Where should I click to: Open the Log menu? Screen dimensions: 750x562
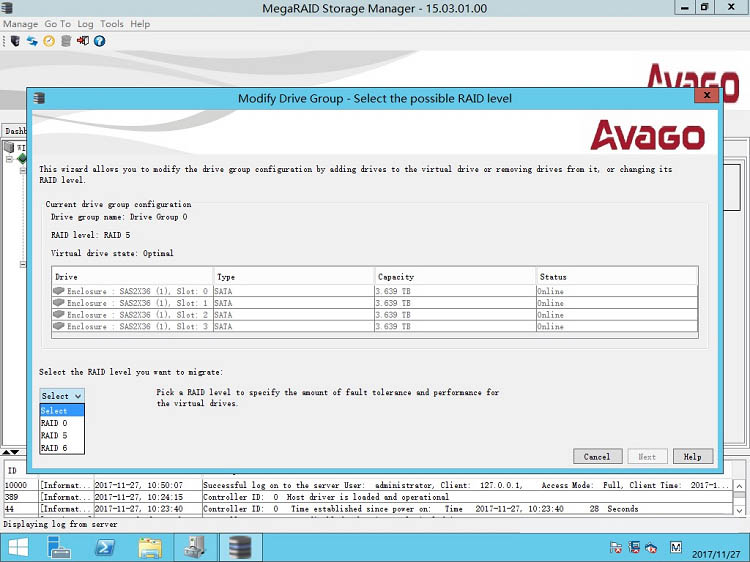85,24
